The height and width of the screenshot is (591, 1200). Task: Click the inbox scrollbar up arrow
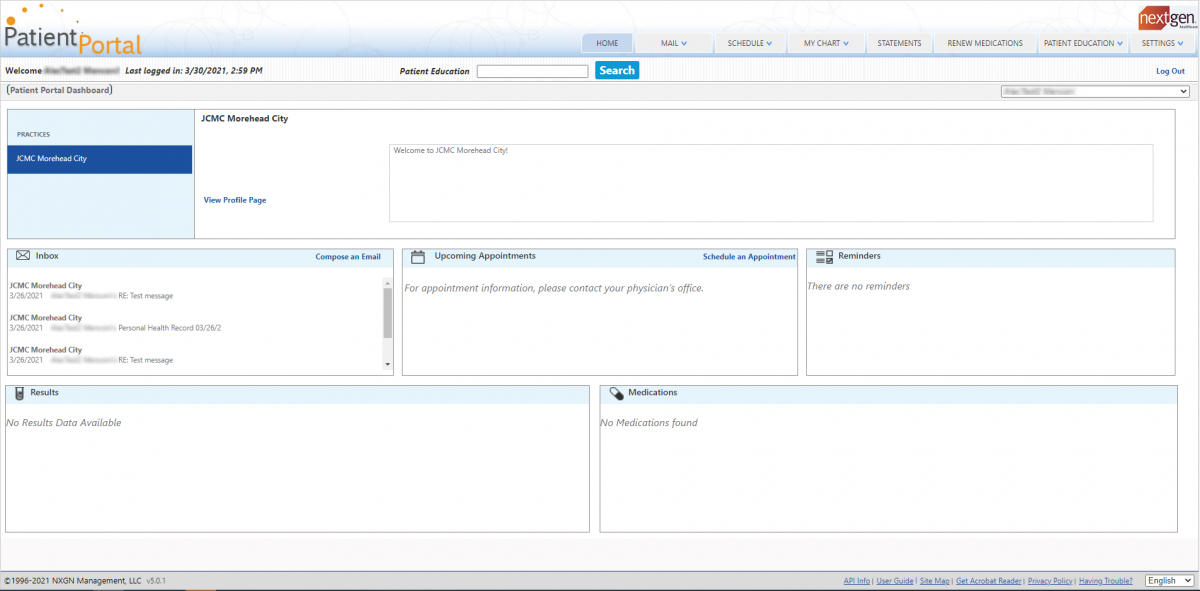pyautogui.click(x=388, y=283)
